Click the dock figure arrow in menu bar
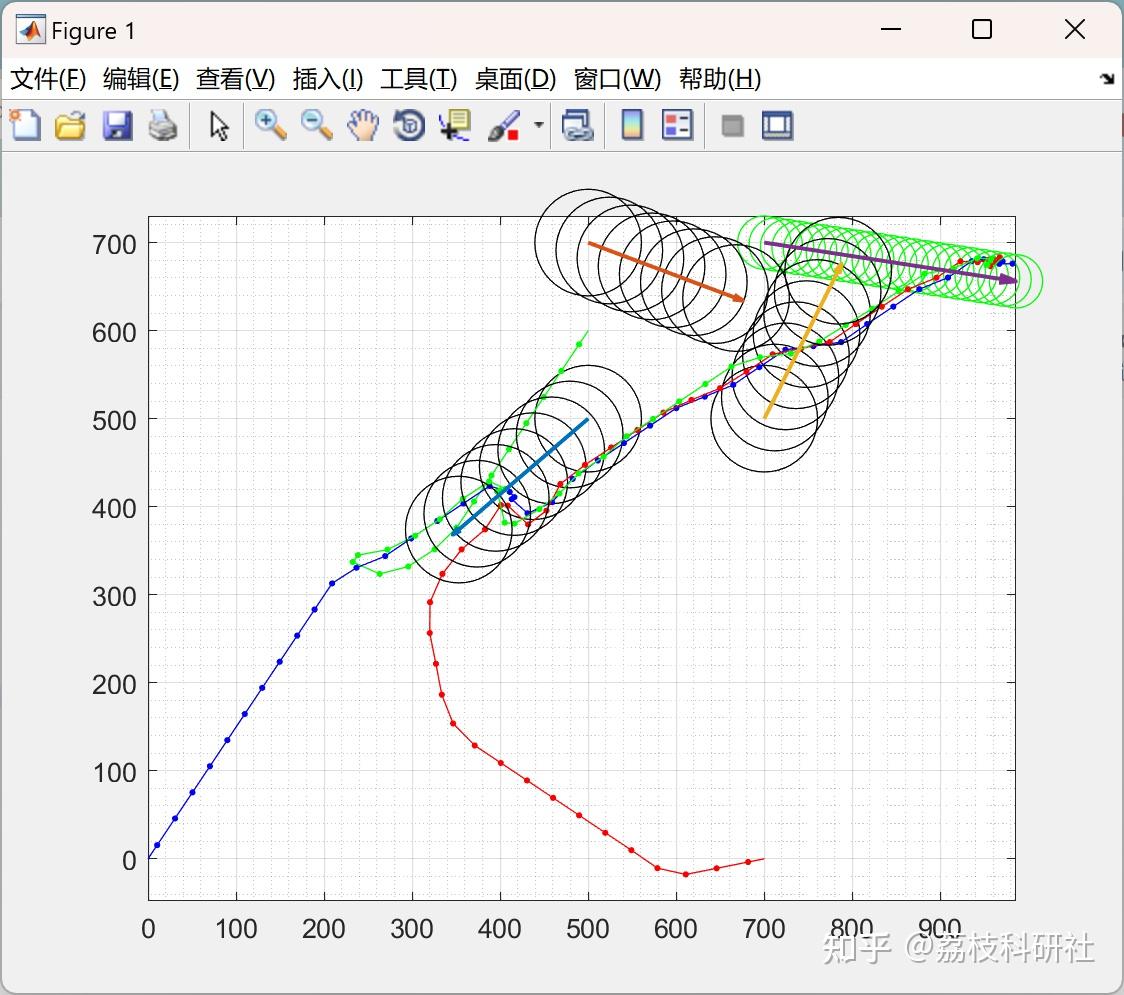The width and height of the screenshot is (1124, 995). tap(1106, 79)
